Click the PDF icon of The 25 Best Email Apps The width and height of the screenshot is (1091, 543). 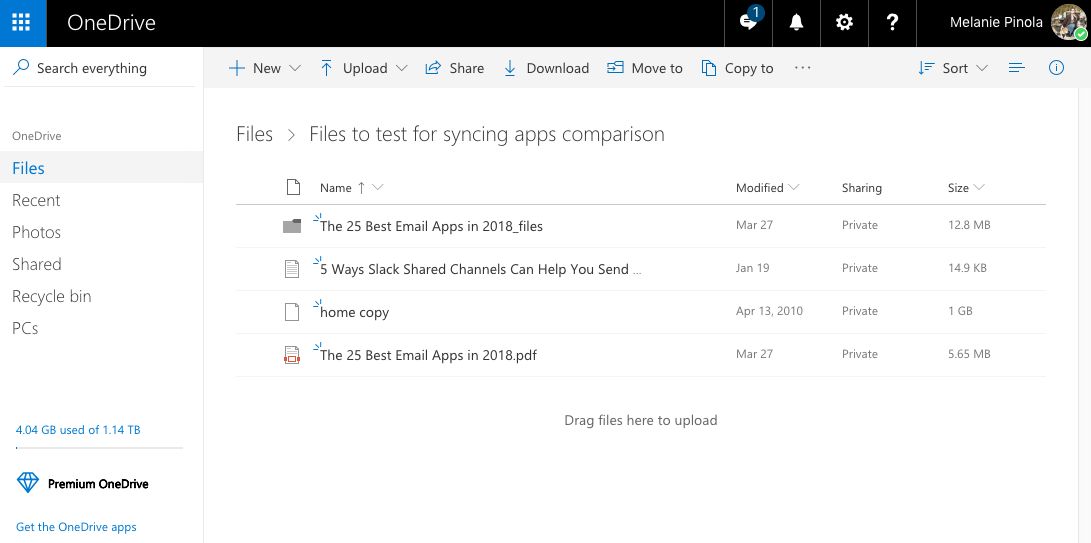point(292,354)
